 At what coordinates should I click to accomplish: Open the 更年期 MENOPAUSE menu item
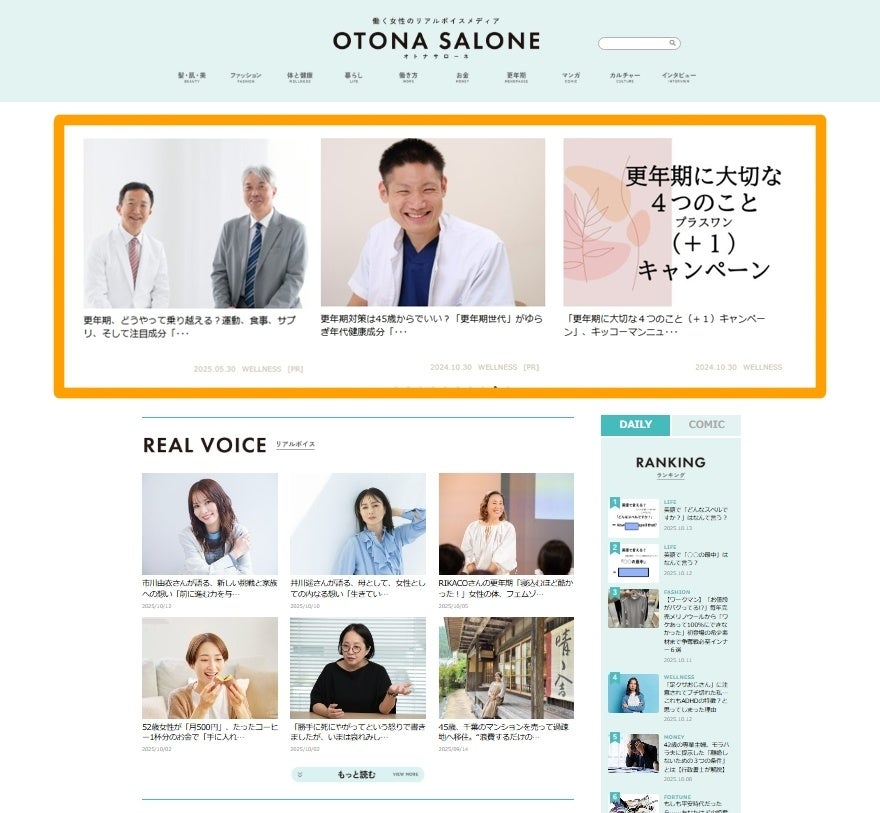[x=516, y=77]
